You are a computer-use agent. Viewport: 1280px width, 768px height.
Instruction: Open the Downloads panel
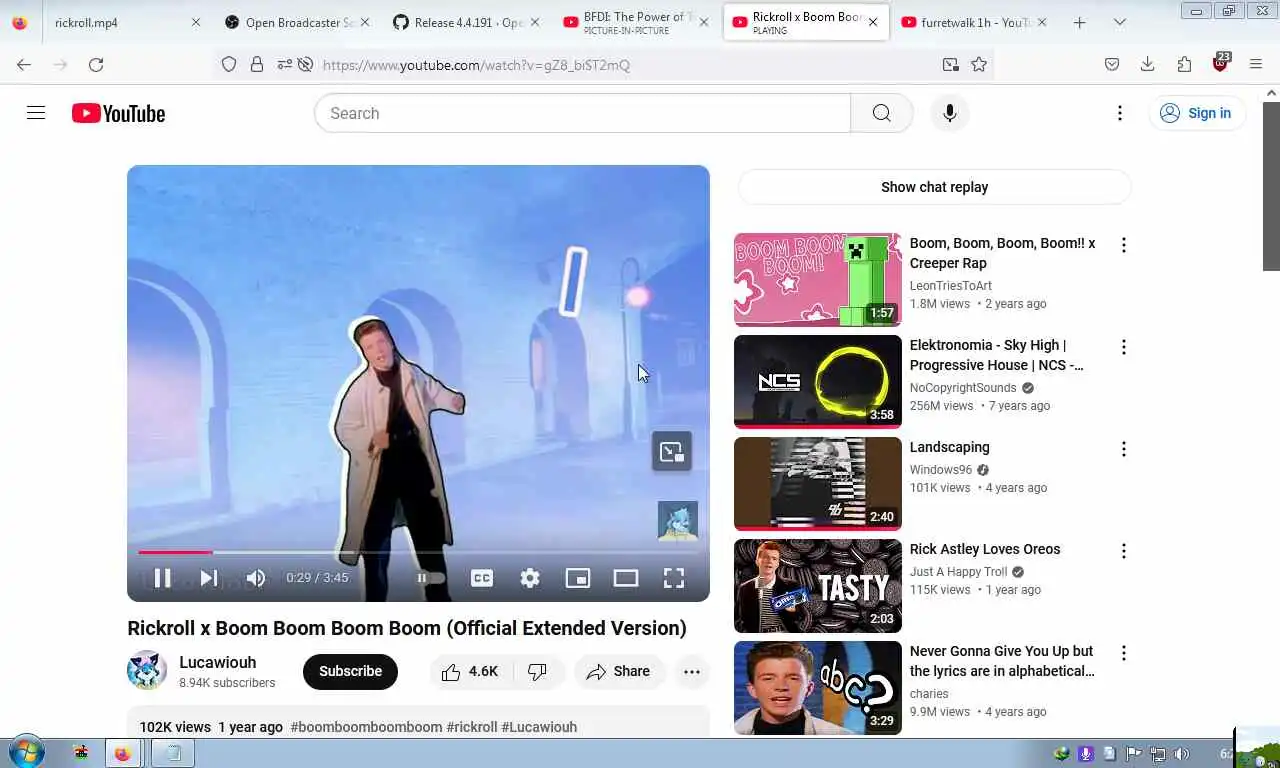click(x=1148, y=64)
